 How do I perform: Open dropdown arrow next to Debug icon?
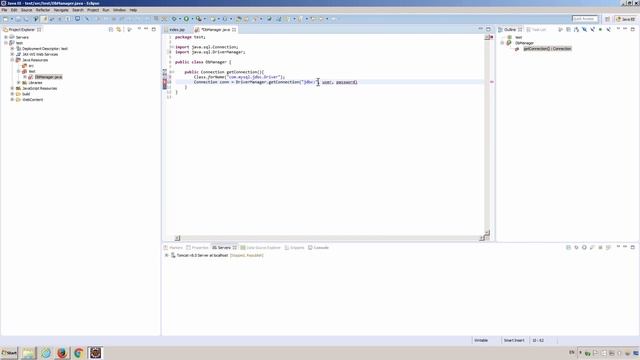click(180, 19)
